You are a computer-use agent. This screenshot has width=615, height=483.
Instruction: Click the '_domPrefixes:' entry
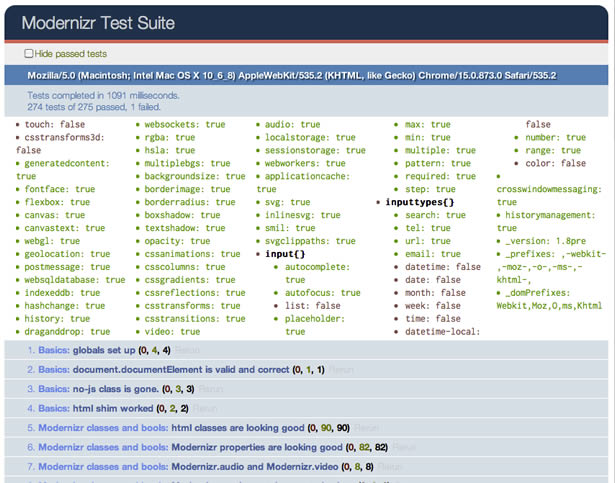[538, 293]
